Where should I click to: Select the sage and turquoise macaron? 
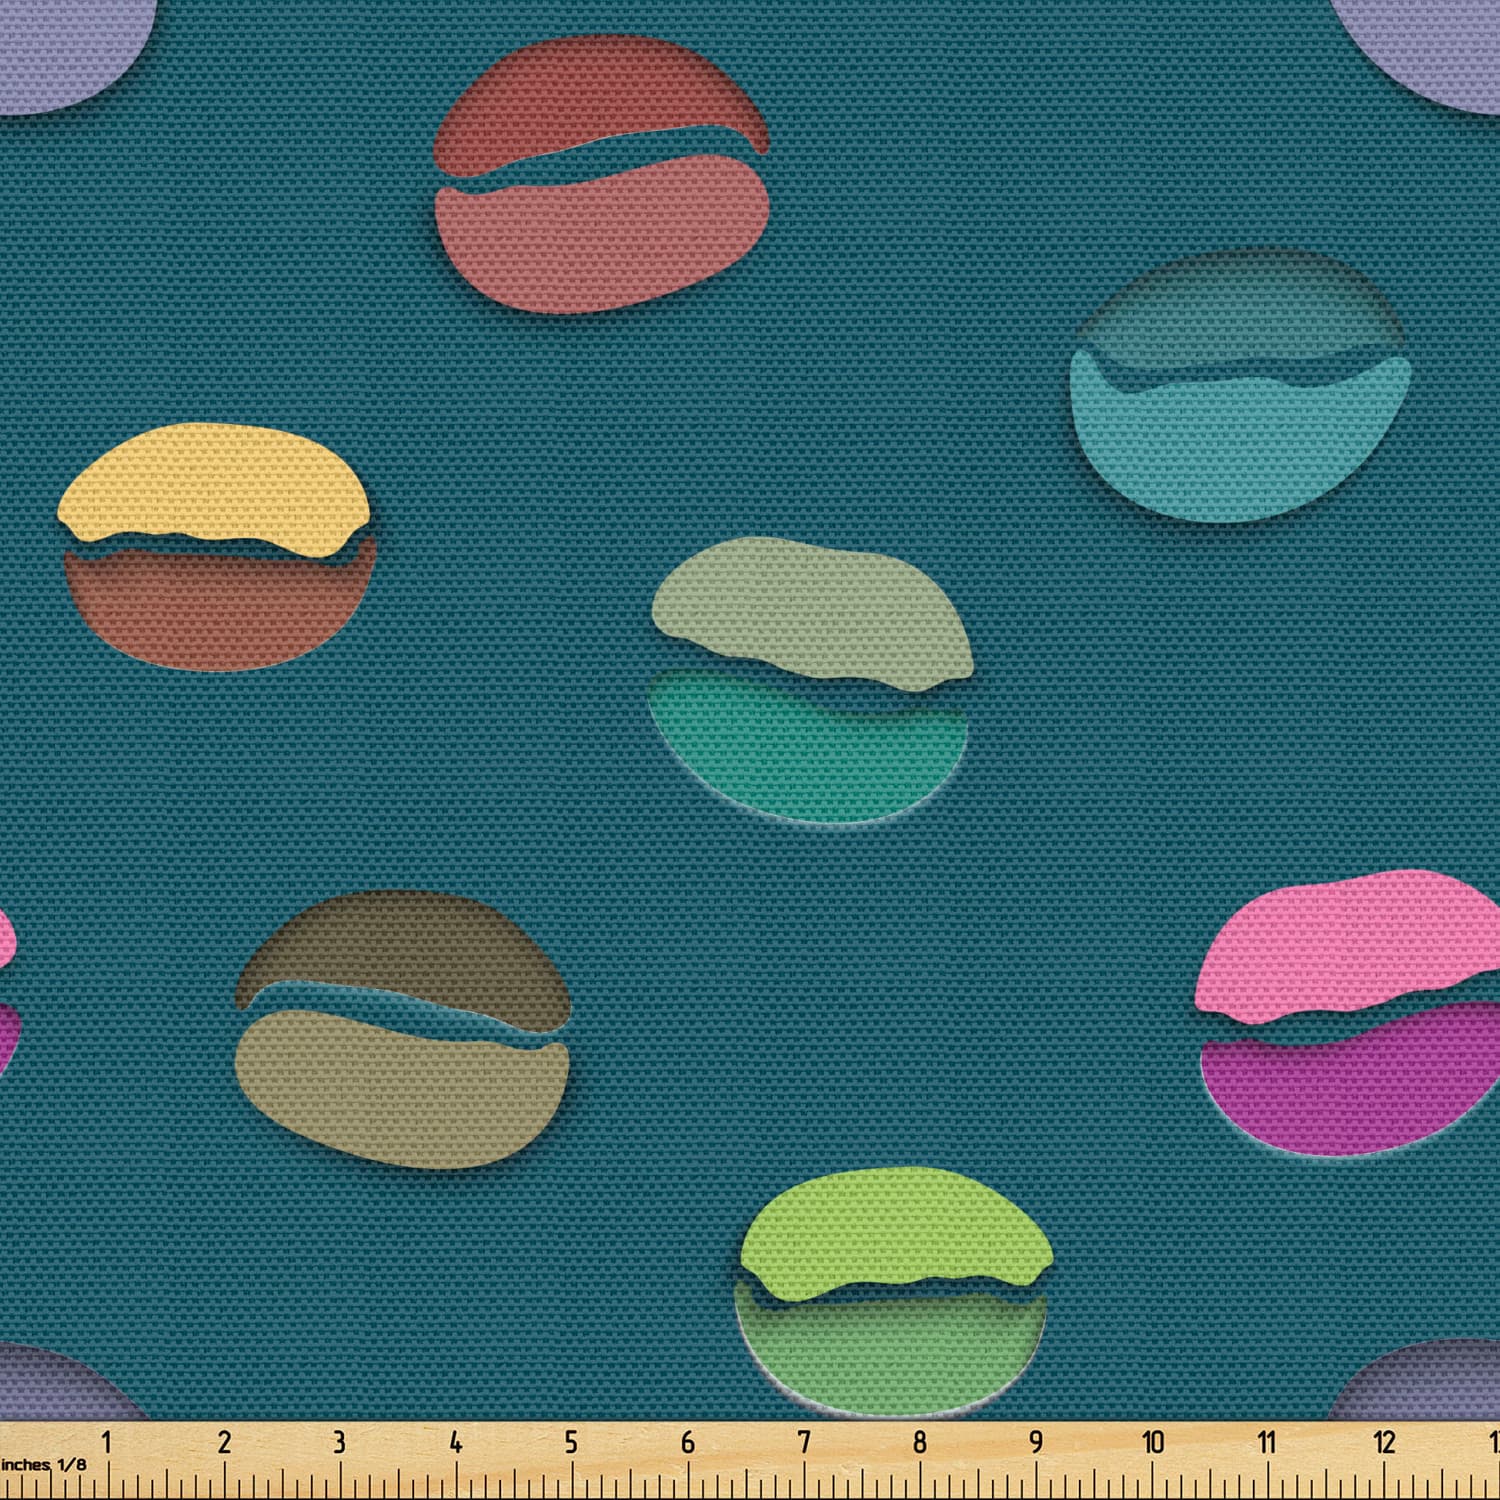pos(811,680)
